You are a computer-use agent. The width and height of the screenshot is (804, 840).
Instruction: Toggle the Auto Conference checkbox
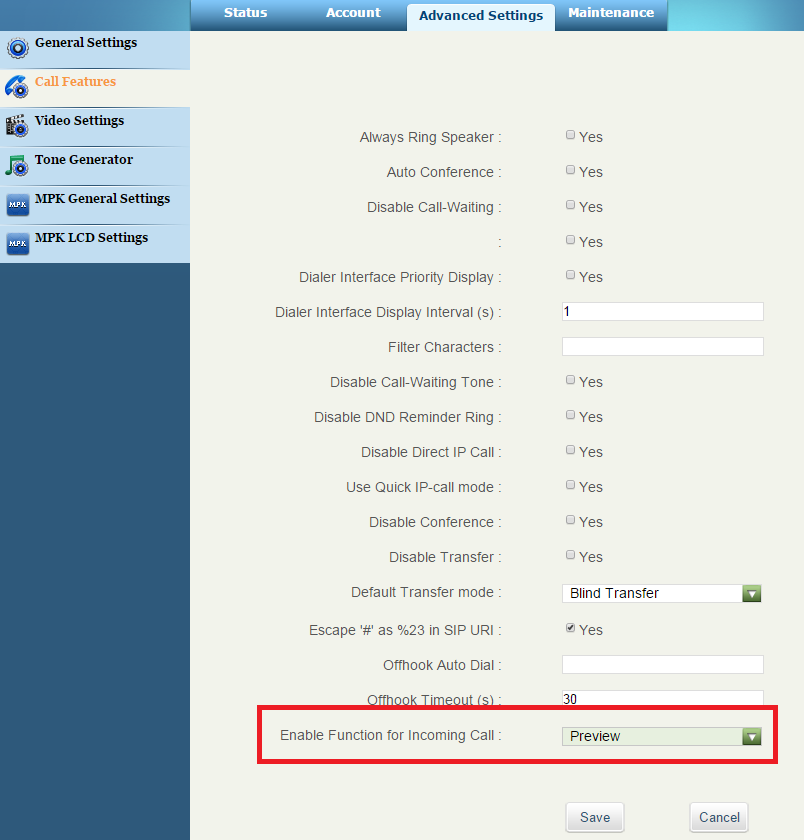click(x=570, y=170)
